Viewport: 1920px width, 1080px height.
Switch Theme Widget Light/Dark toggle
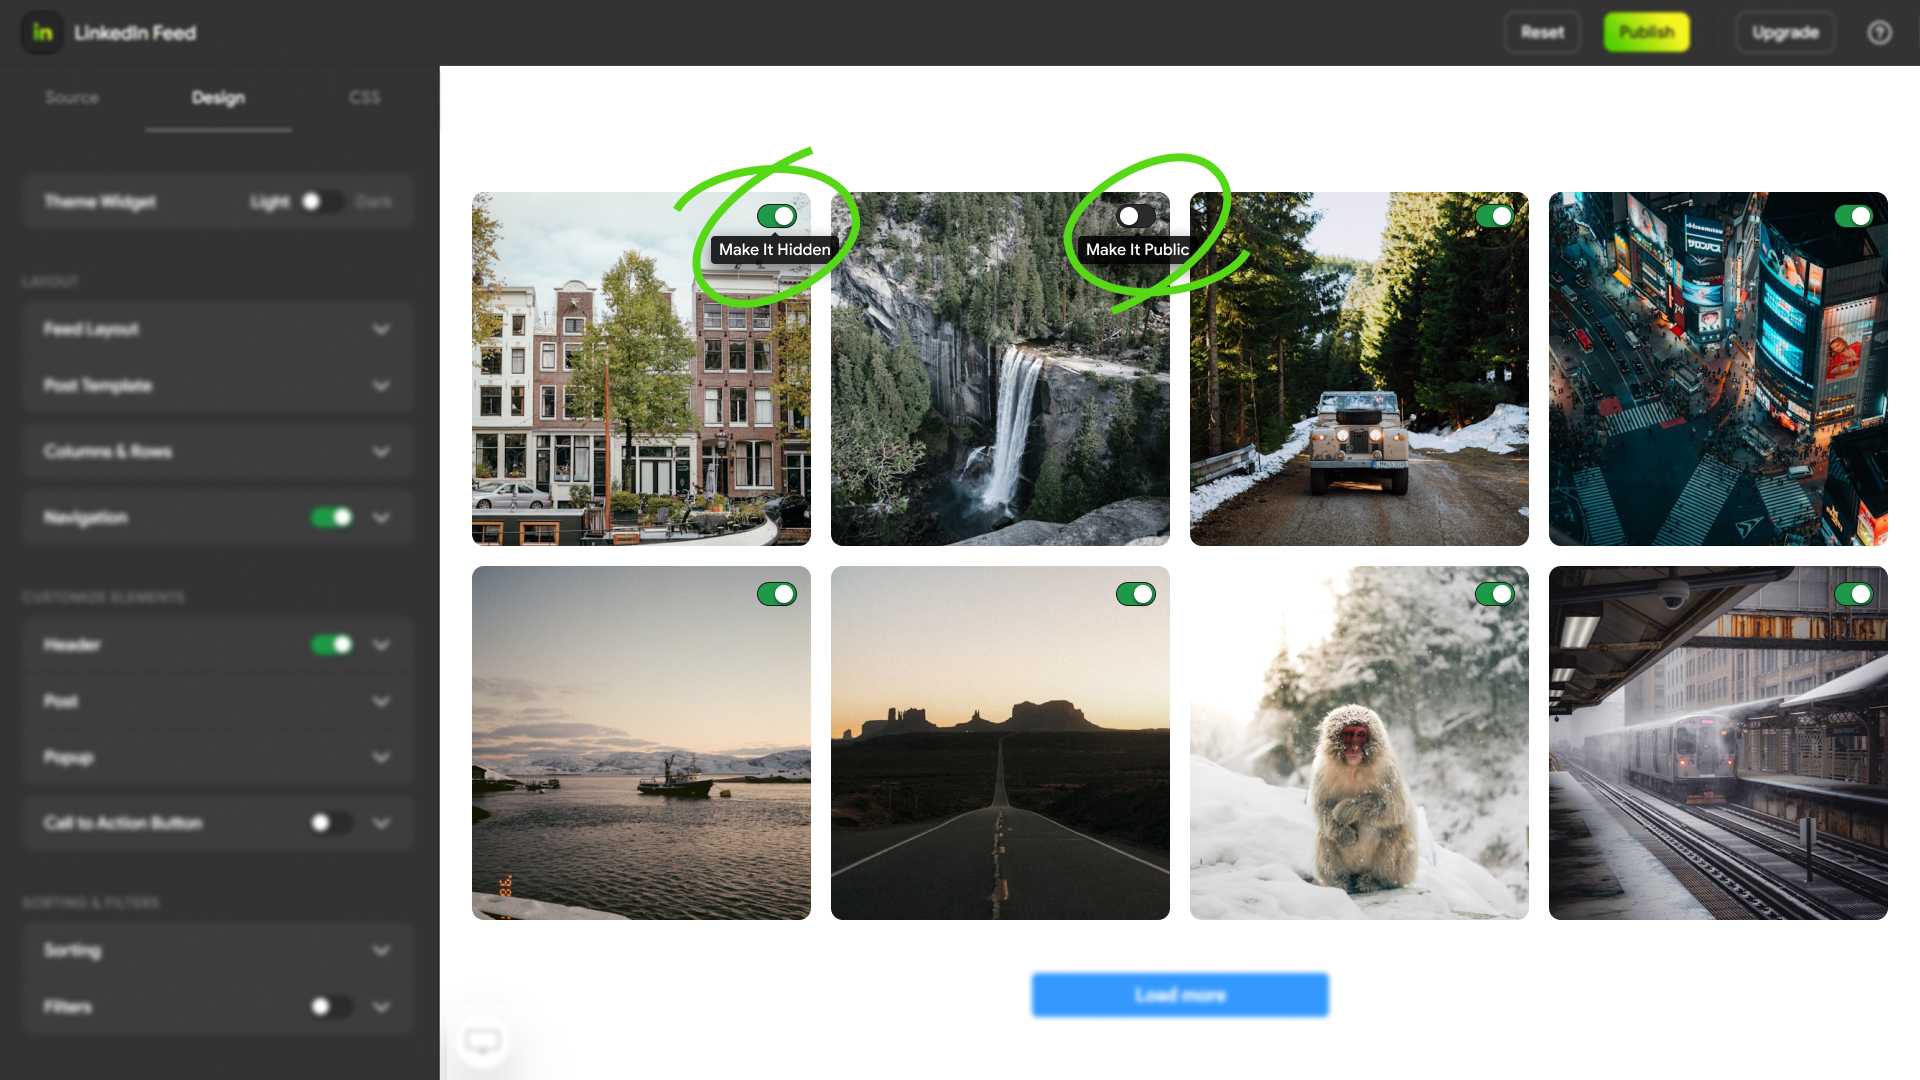(320, 202)
